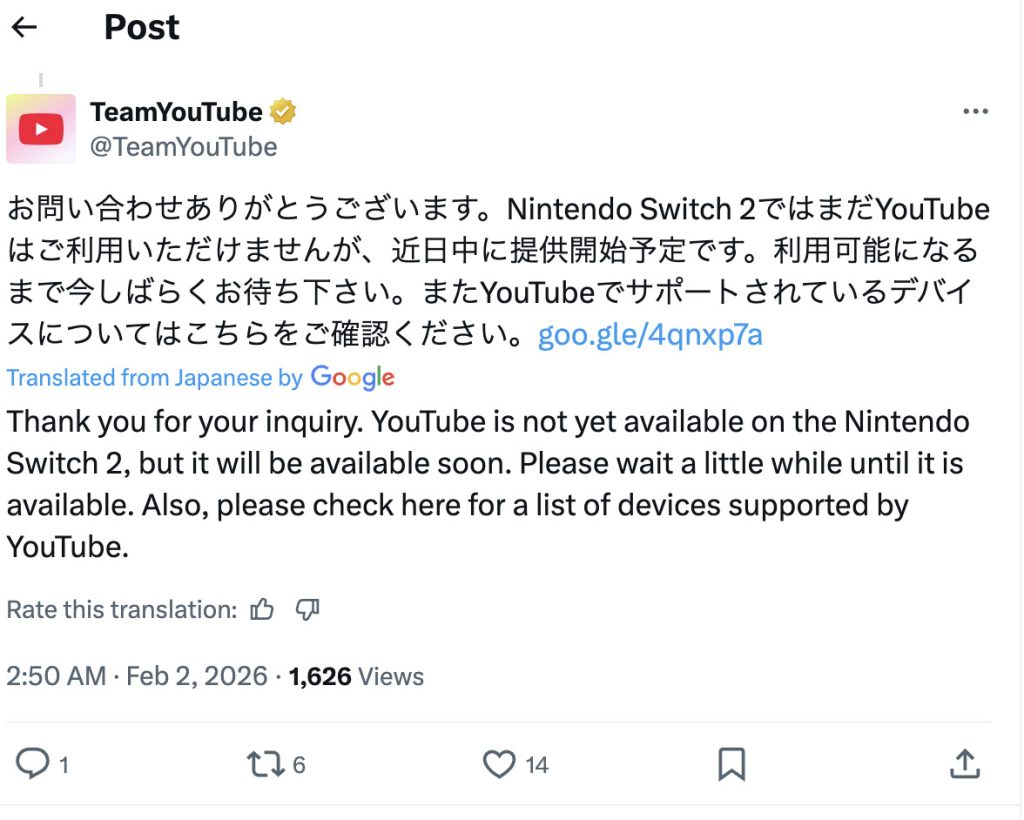Share the post via share icon

[963, 765]
